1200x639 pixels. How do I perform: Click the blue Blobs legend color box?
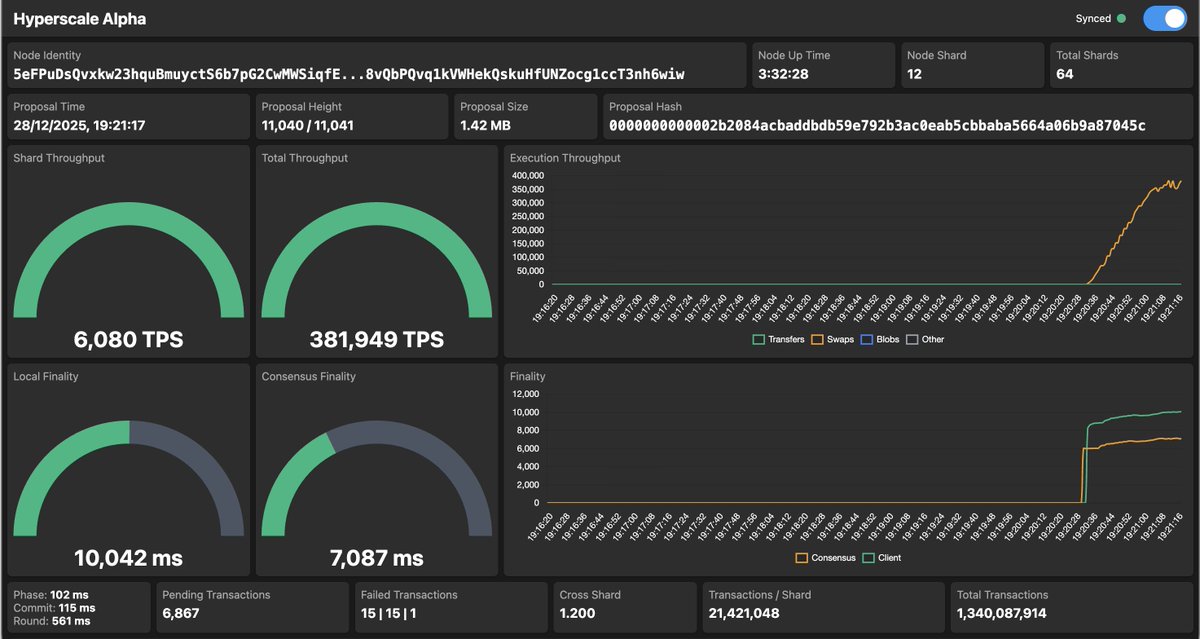(x=866, y=339)
